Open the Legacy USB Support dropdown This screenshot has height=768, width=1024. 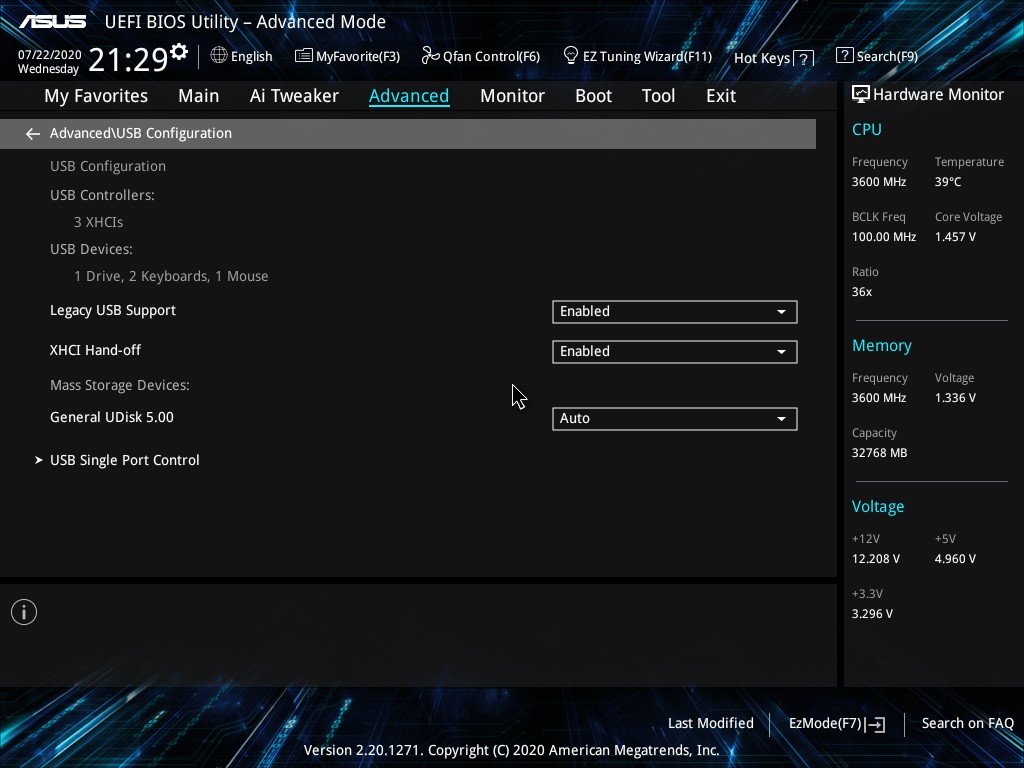click(674, 312)
